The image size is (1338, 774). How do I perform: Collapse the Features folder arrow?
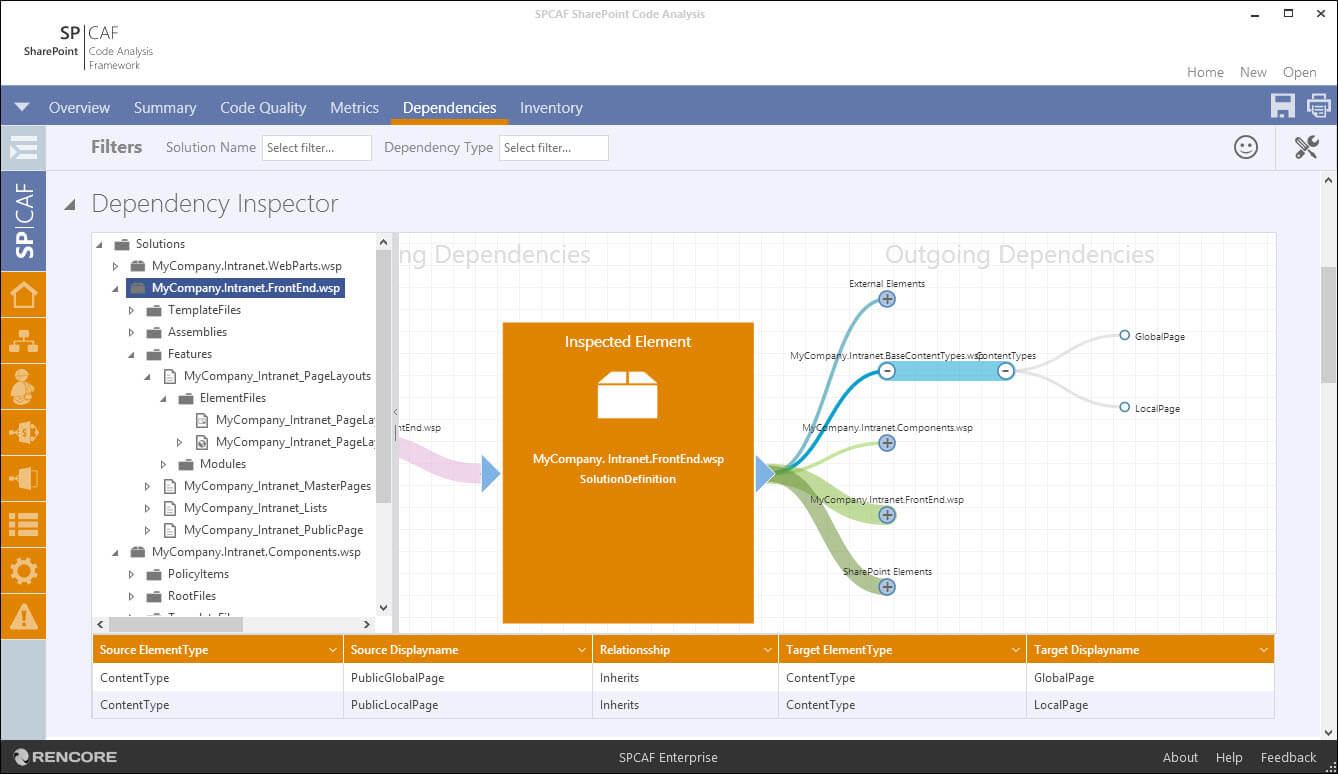pyautogui.click(x=131, y=354)
